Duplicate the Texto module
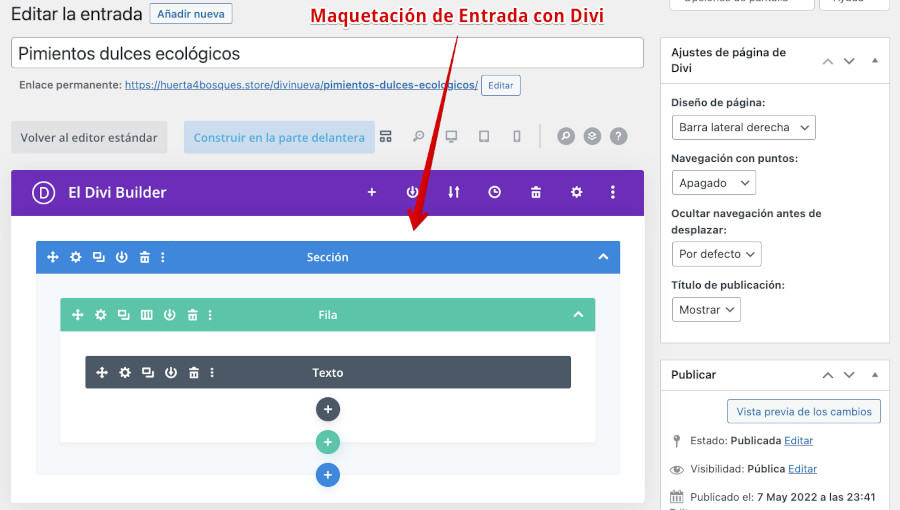 [148, 373]
